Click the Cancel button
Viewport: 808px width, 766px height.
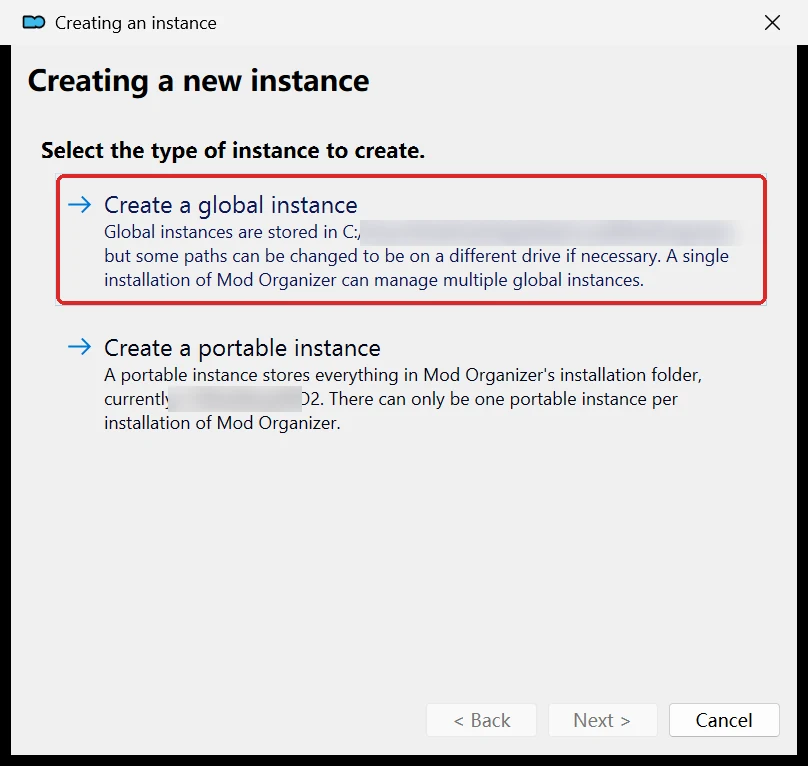[724, 720]
